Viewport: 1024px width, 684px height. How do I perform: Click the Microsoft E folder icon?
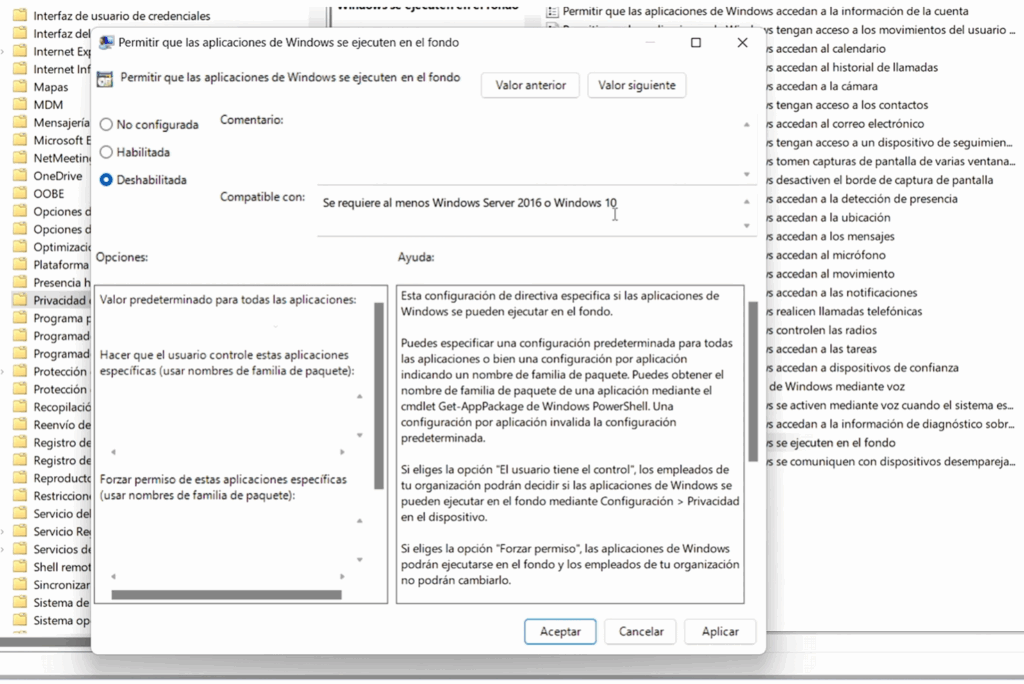point(20,140)
